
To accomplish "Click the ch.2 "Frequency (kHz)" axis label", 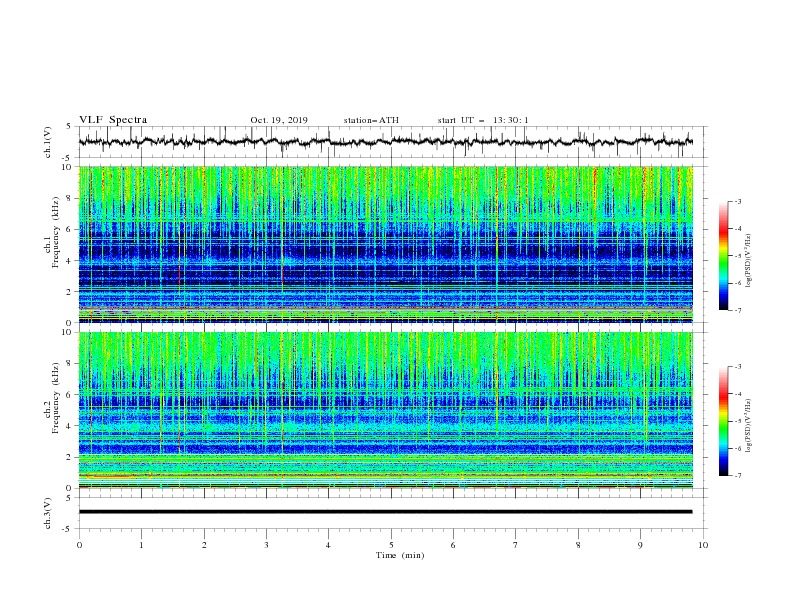I will pyautogui.click(x=55, y=398).
